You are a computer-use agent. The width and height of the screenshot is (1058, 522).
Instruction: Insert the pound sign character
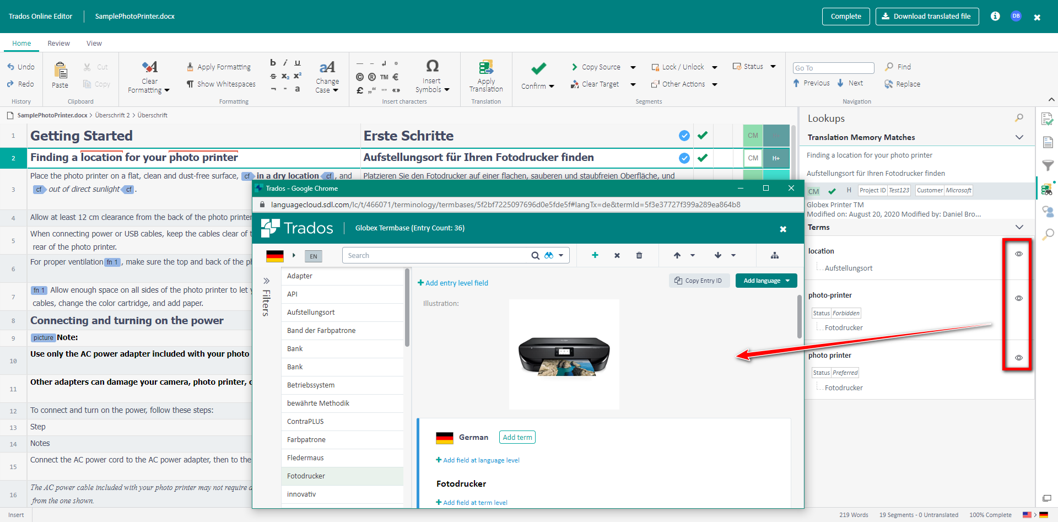coord(360,89)
